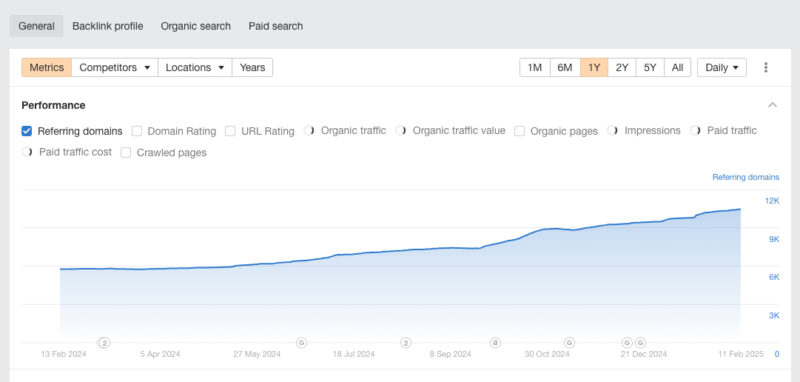Click the Impressions half-circle icon

click(x=612, y=131)
